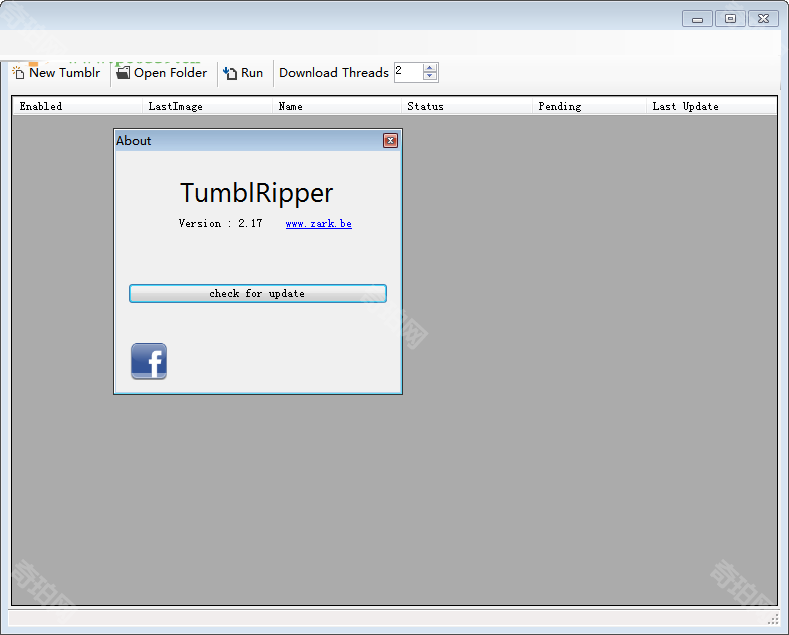Viewport: 789px width, 635px height.
Task: Click the Pending column header
Action: 589,106
